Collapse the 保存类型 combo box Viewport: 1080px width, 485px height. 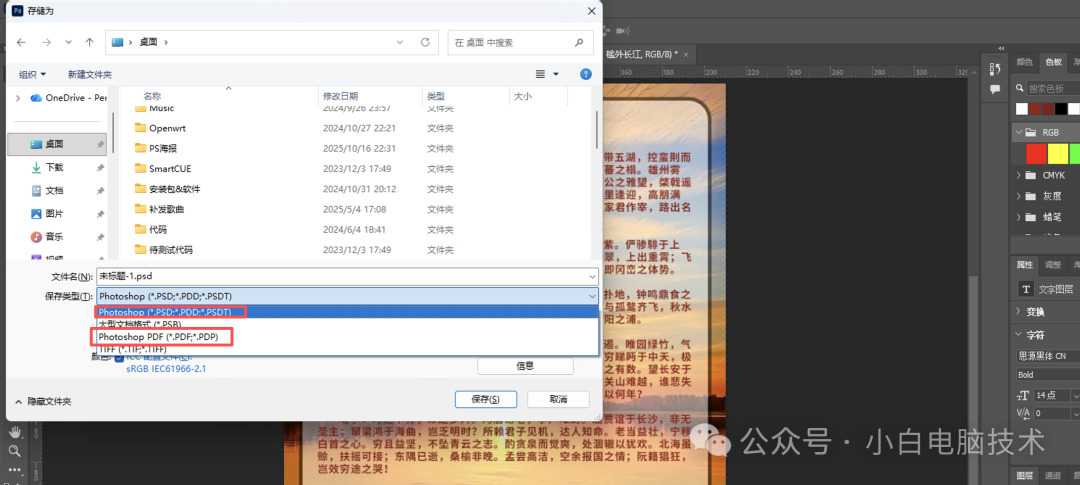pos(592,296)
